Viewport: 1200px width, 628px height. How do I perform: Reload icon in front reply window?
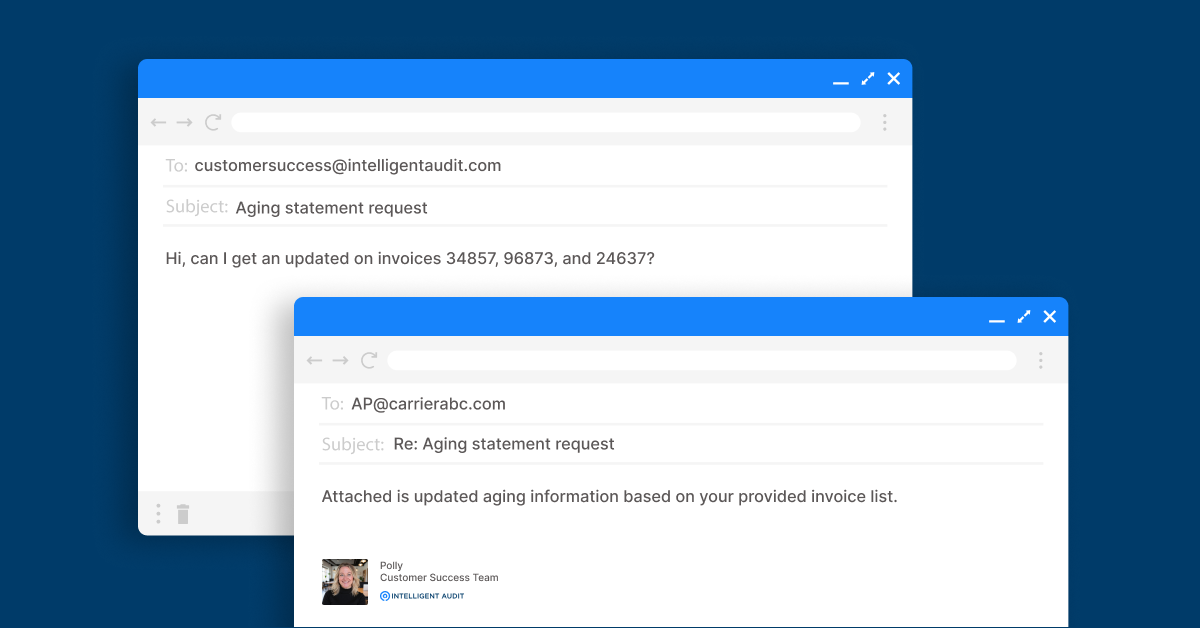(x=369, y=360)
